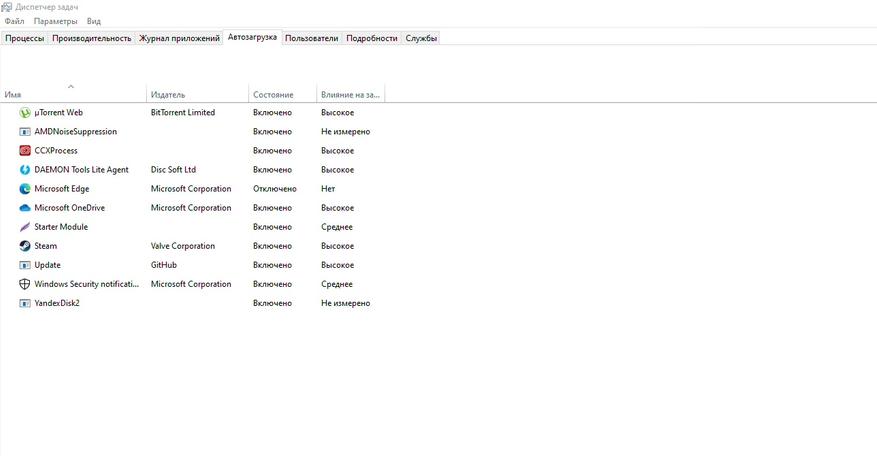877x456 pixels.
Task: Select DAEMON Tools Lite Agent entry
Action: click(x=82, y=170)
